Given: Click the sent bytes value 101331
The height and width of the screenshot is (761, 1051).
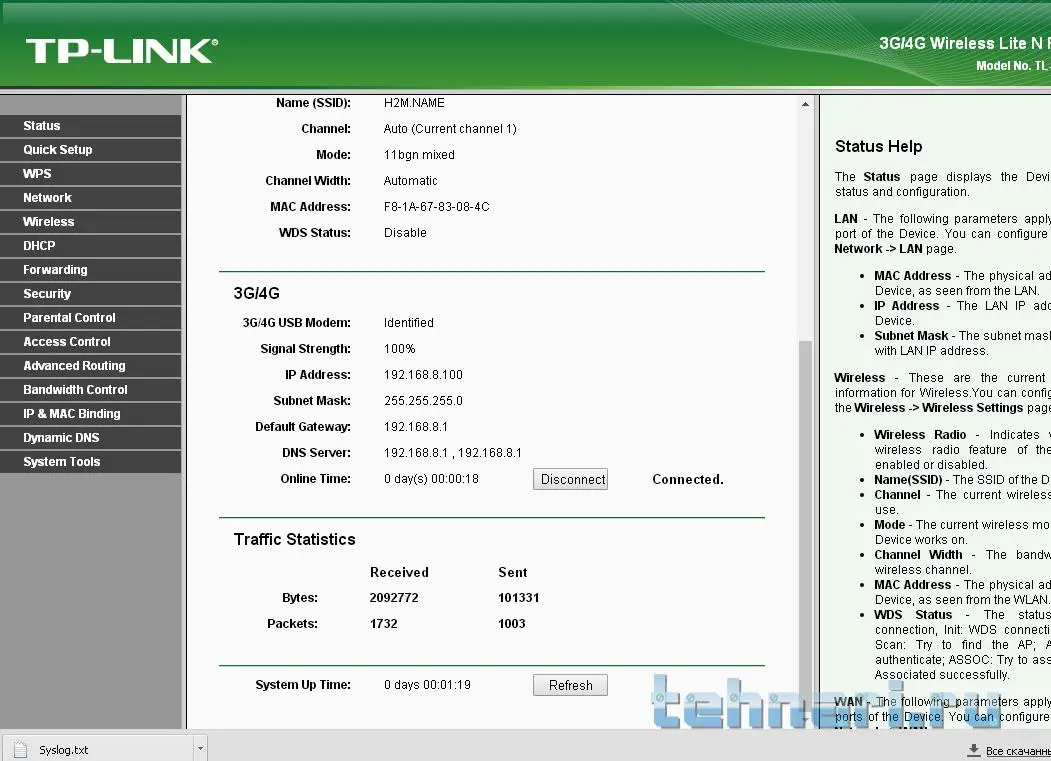Looking at the screenshot, I should tap(518, 597).
